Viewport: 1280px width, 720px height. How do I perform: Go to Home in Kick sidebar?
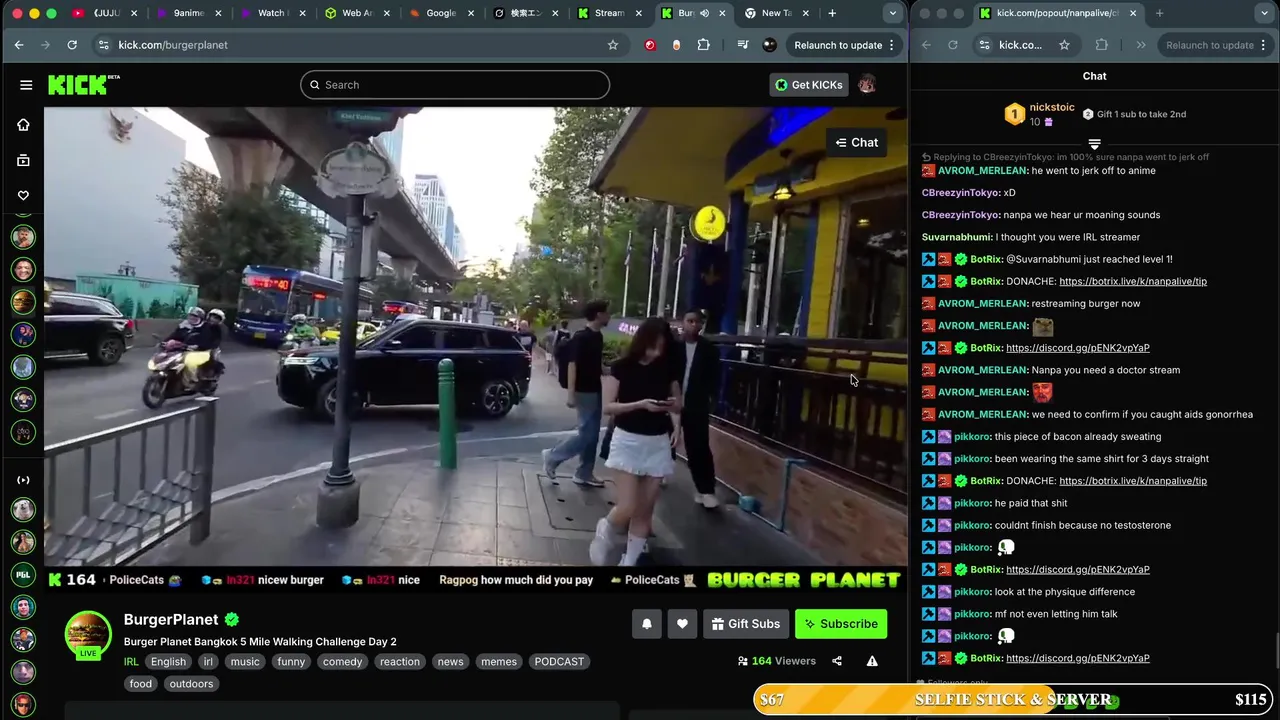point(23,125)
